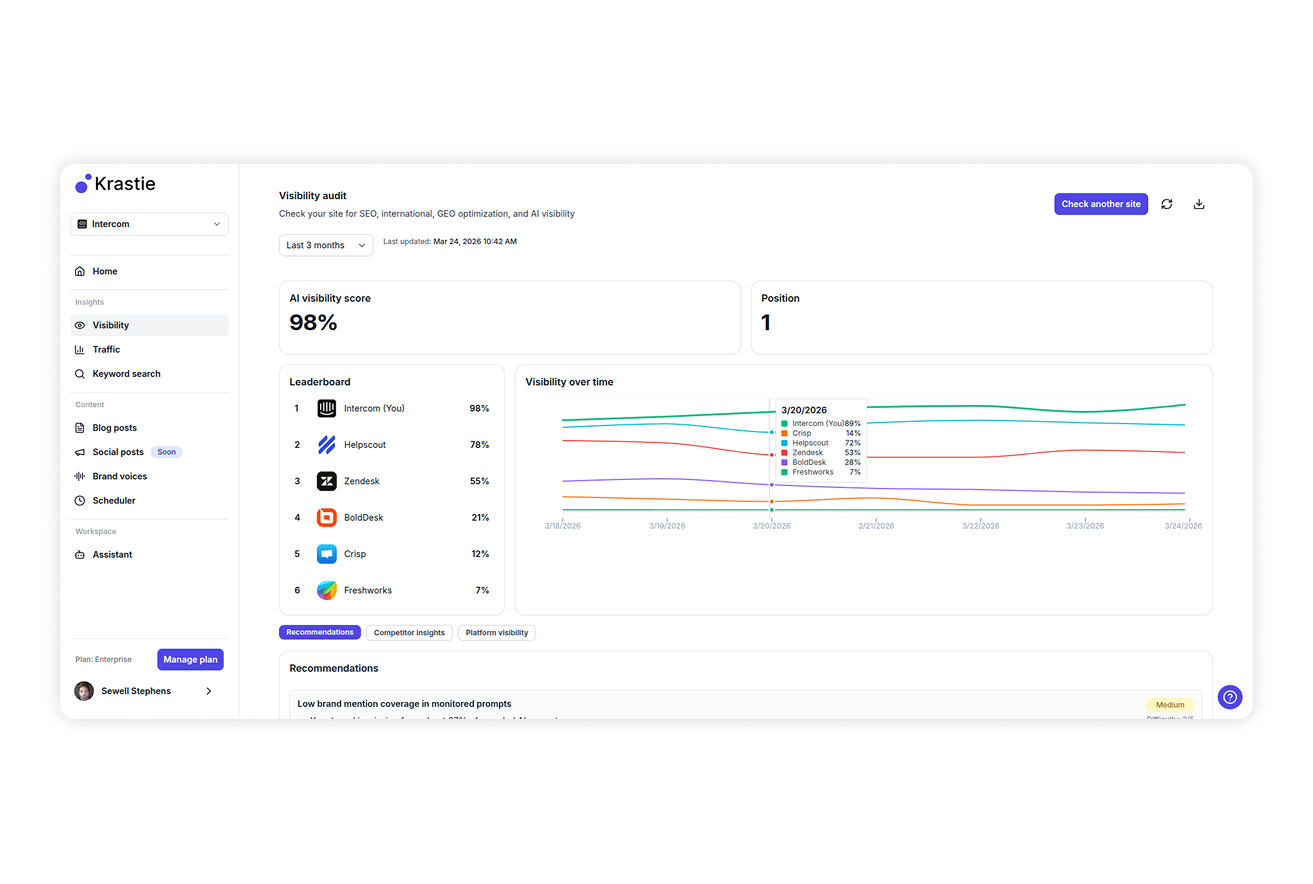Click Check another site button

1101,204
